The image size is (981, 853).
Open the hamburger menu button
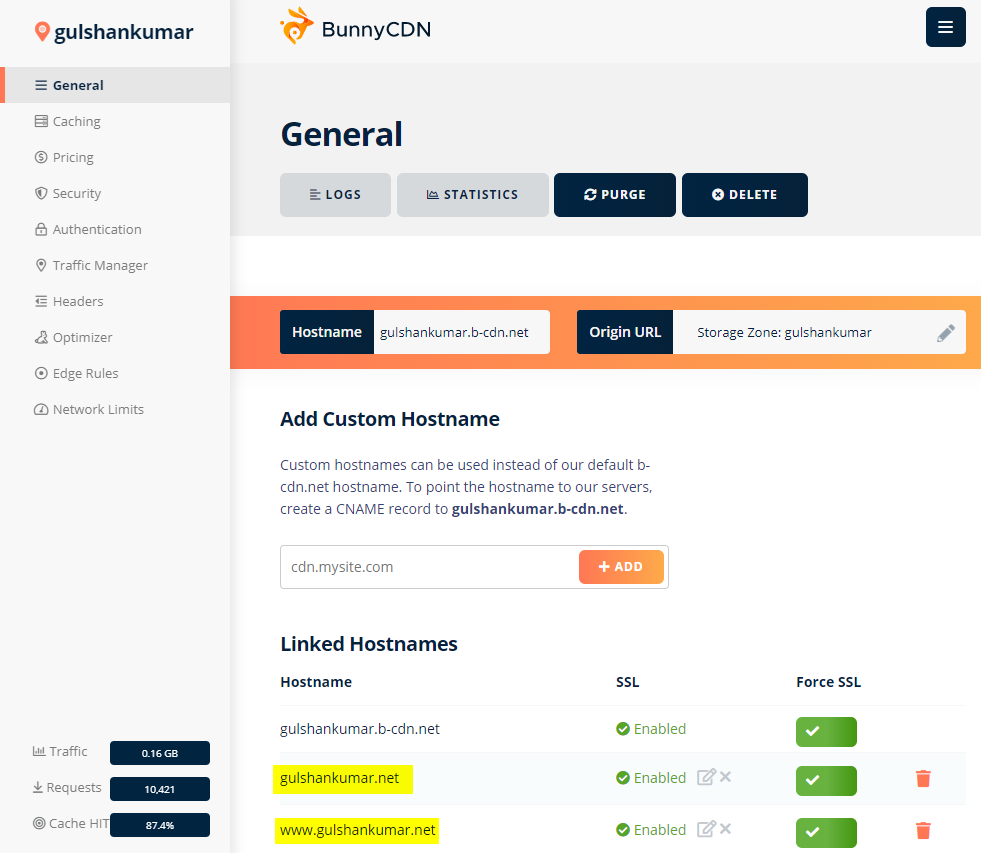tap(945, 27)
